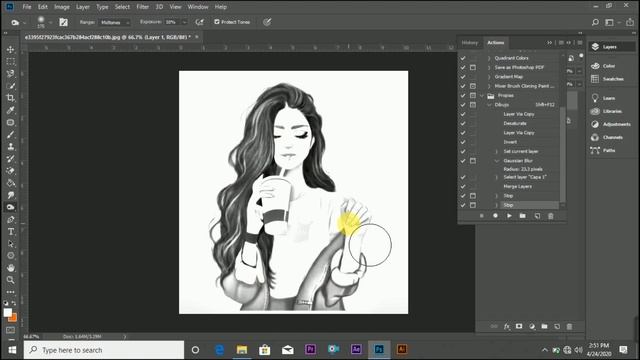The image size is (640, 360).
Task: Select the Type tool
Action: (11, 231)
